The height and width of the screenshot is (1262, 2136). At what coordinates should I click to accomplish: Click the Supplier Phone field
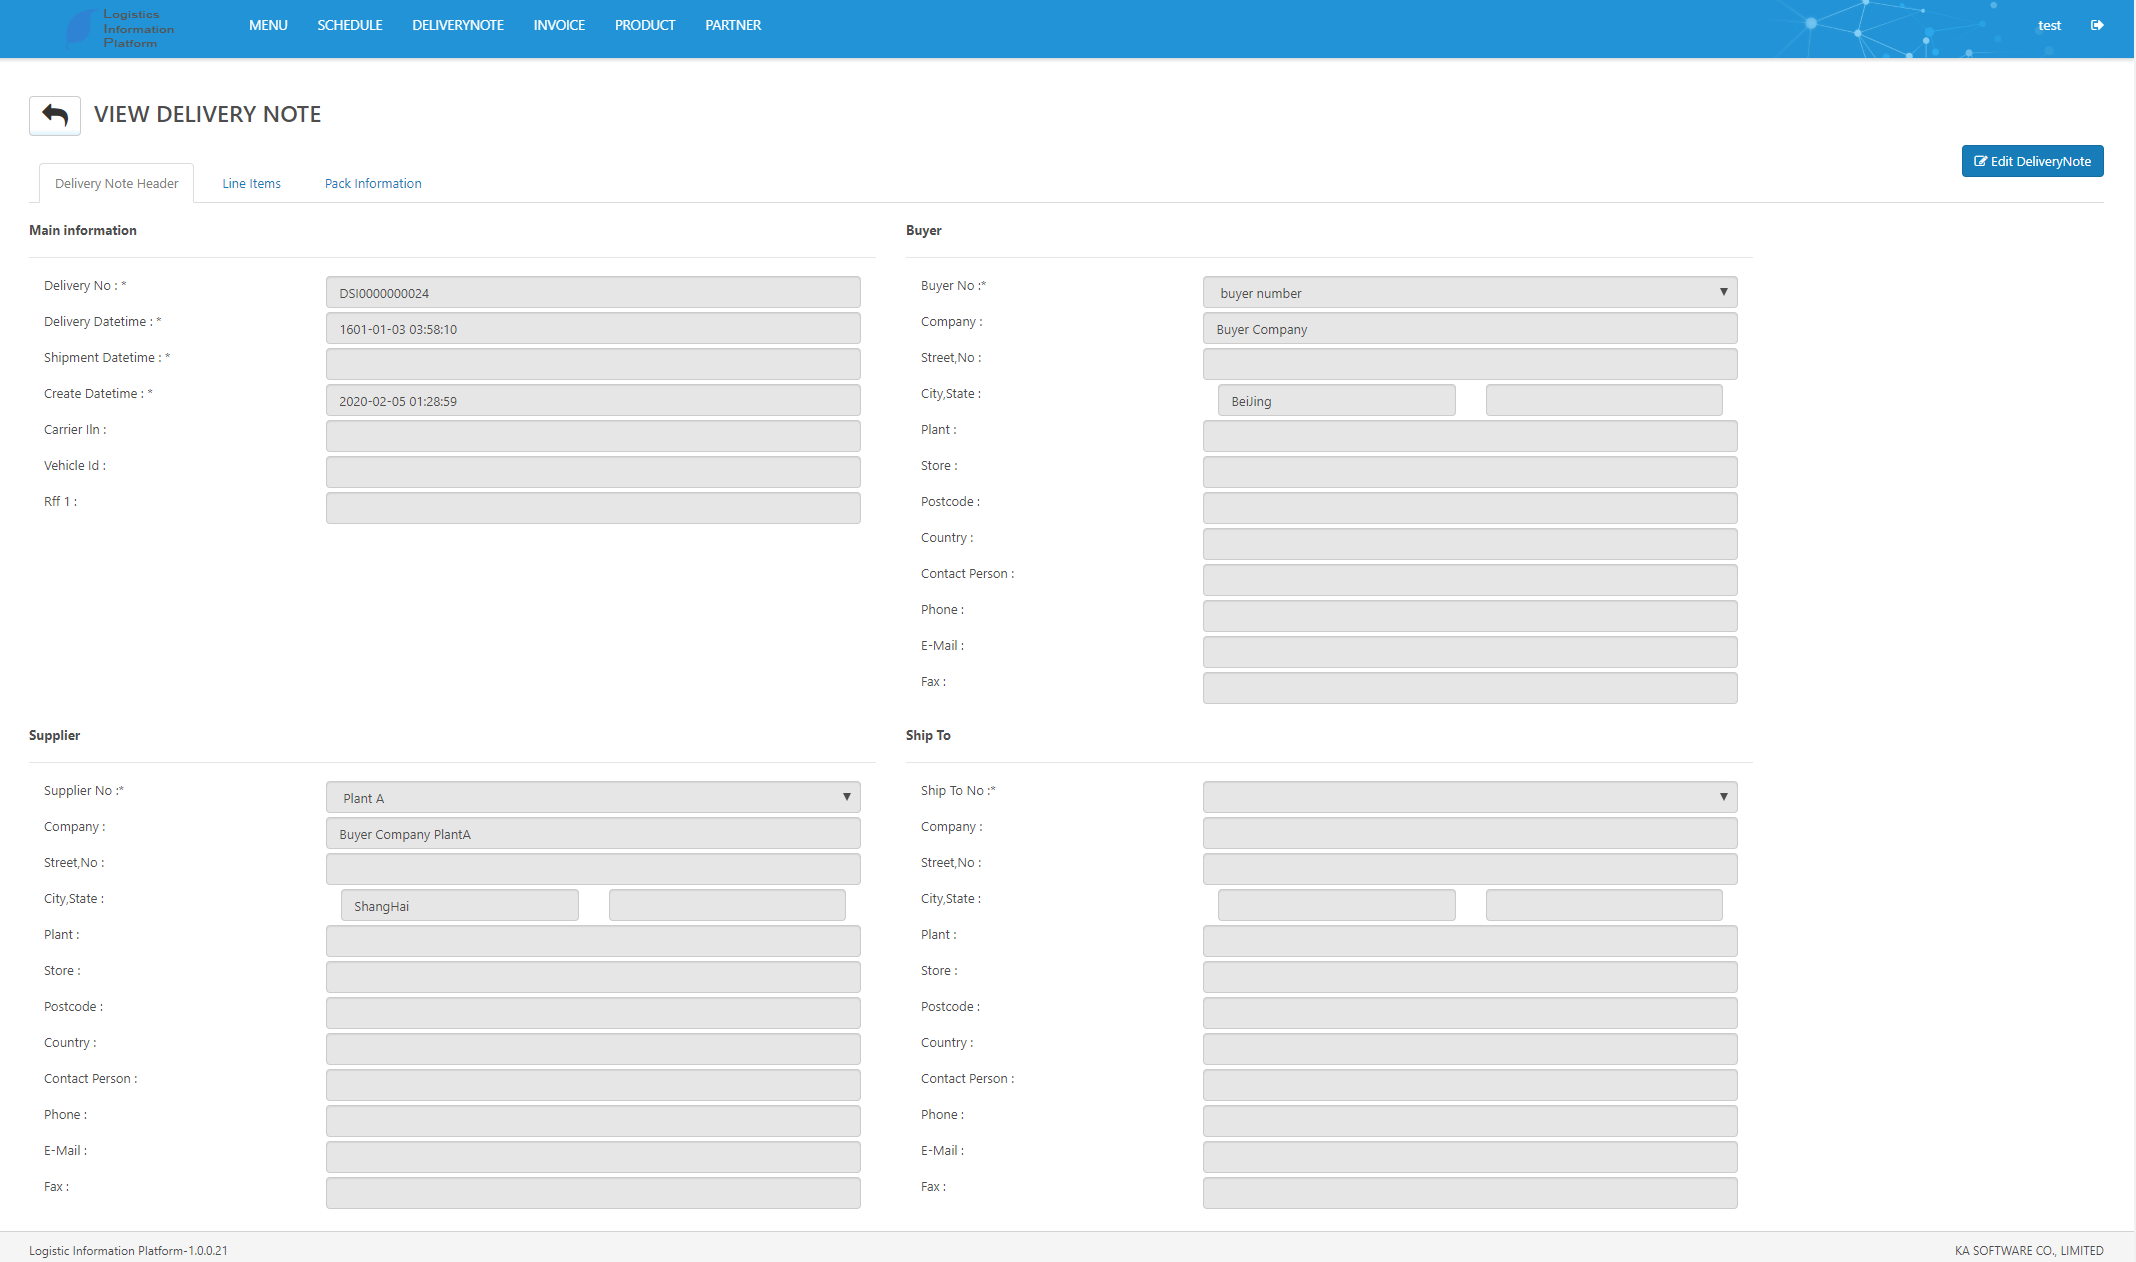[x=593, y=1121]
